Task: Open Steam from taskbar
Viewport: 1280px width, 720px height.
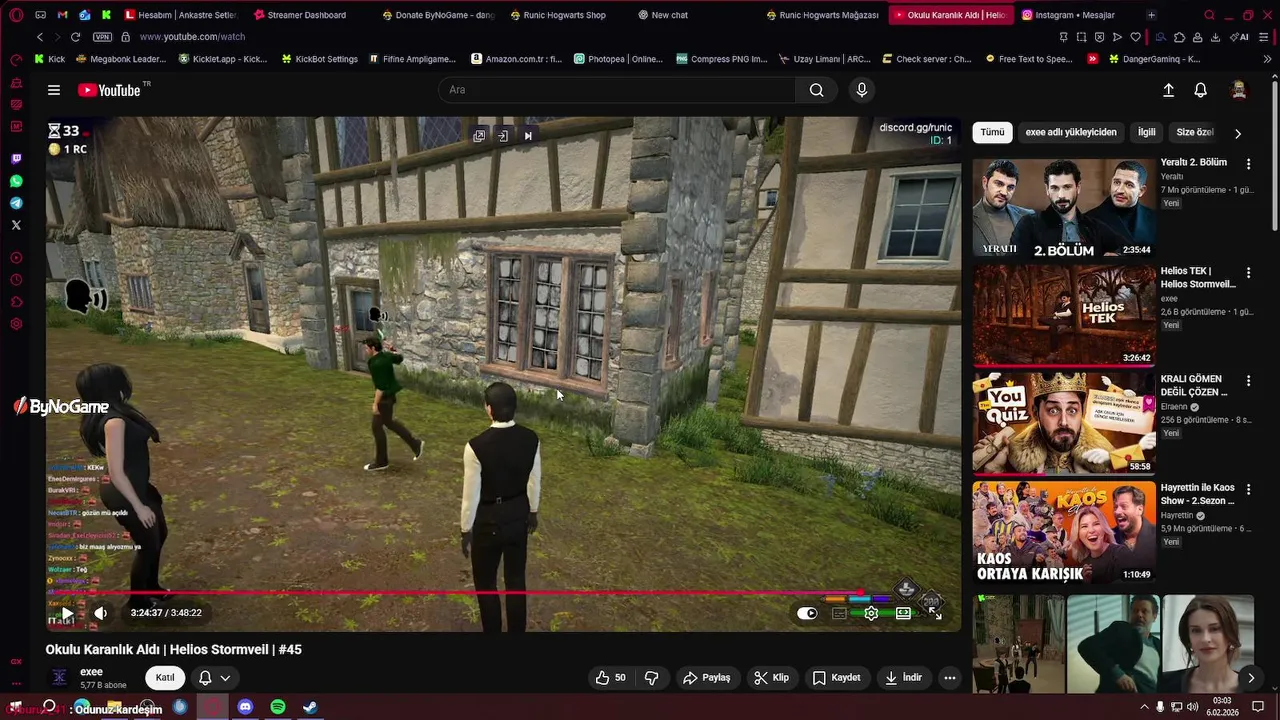Action: [310, 707]
